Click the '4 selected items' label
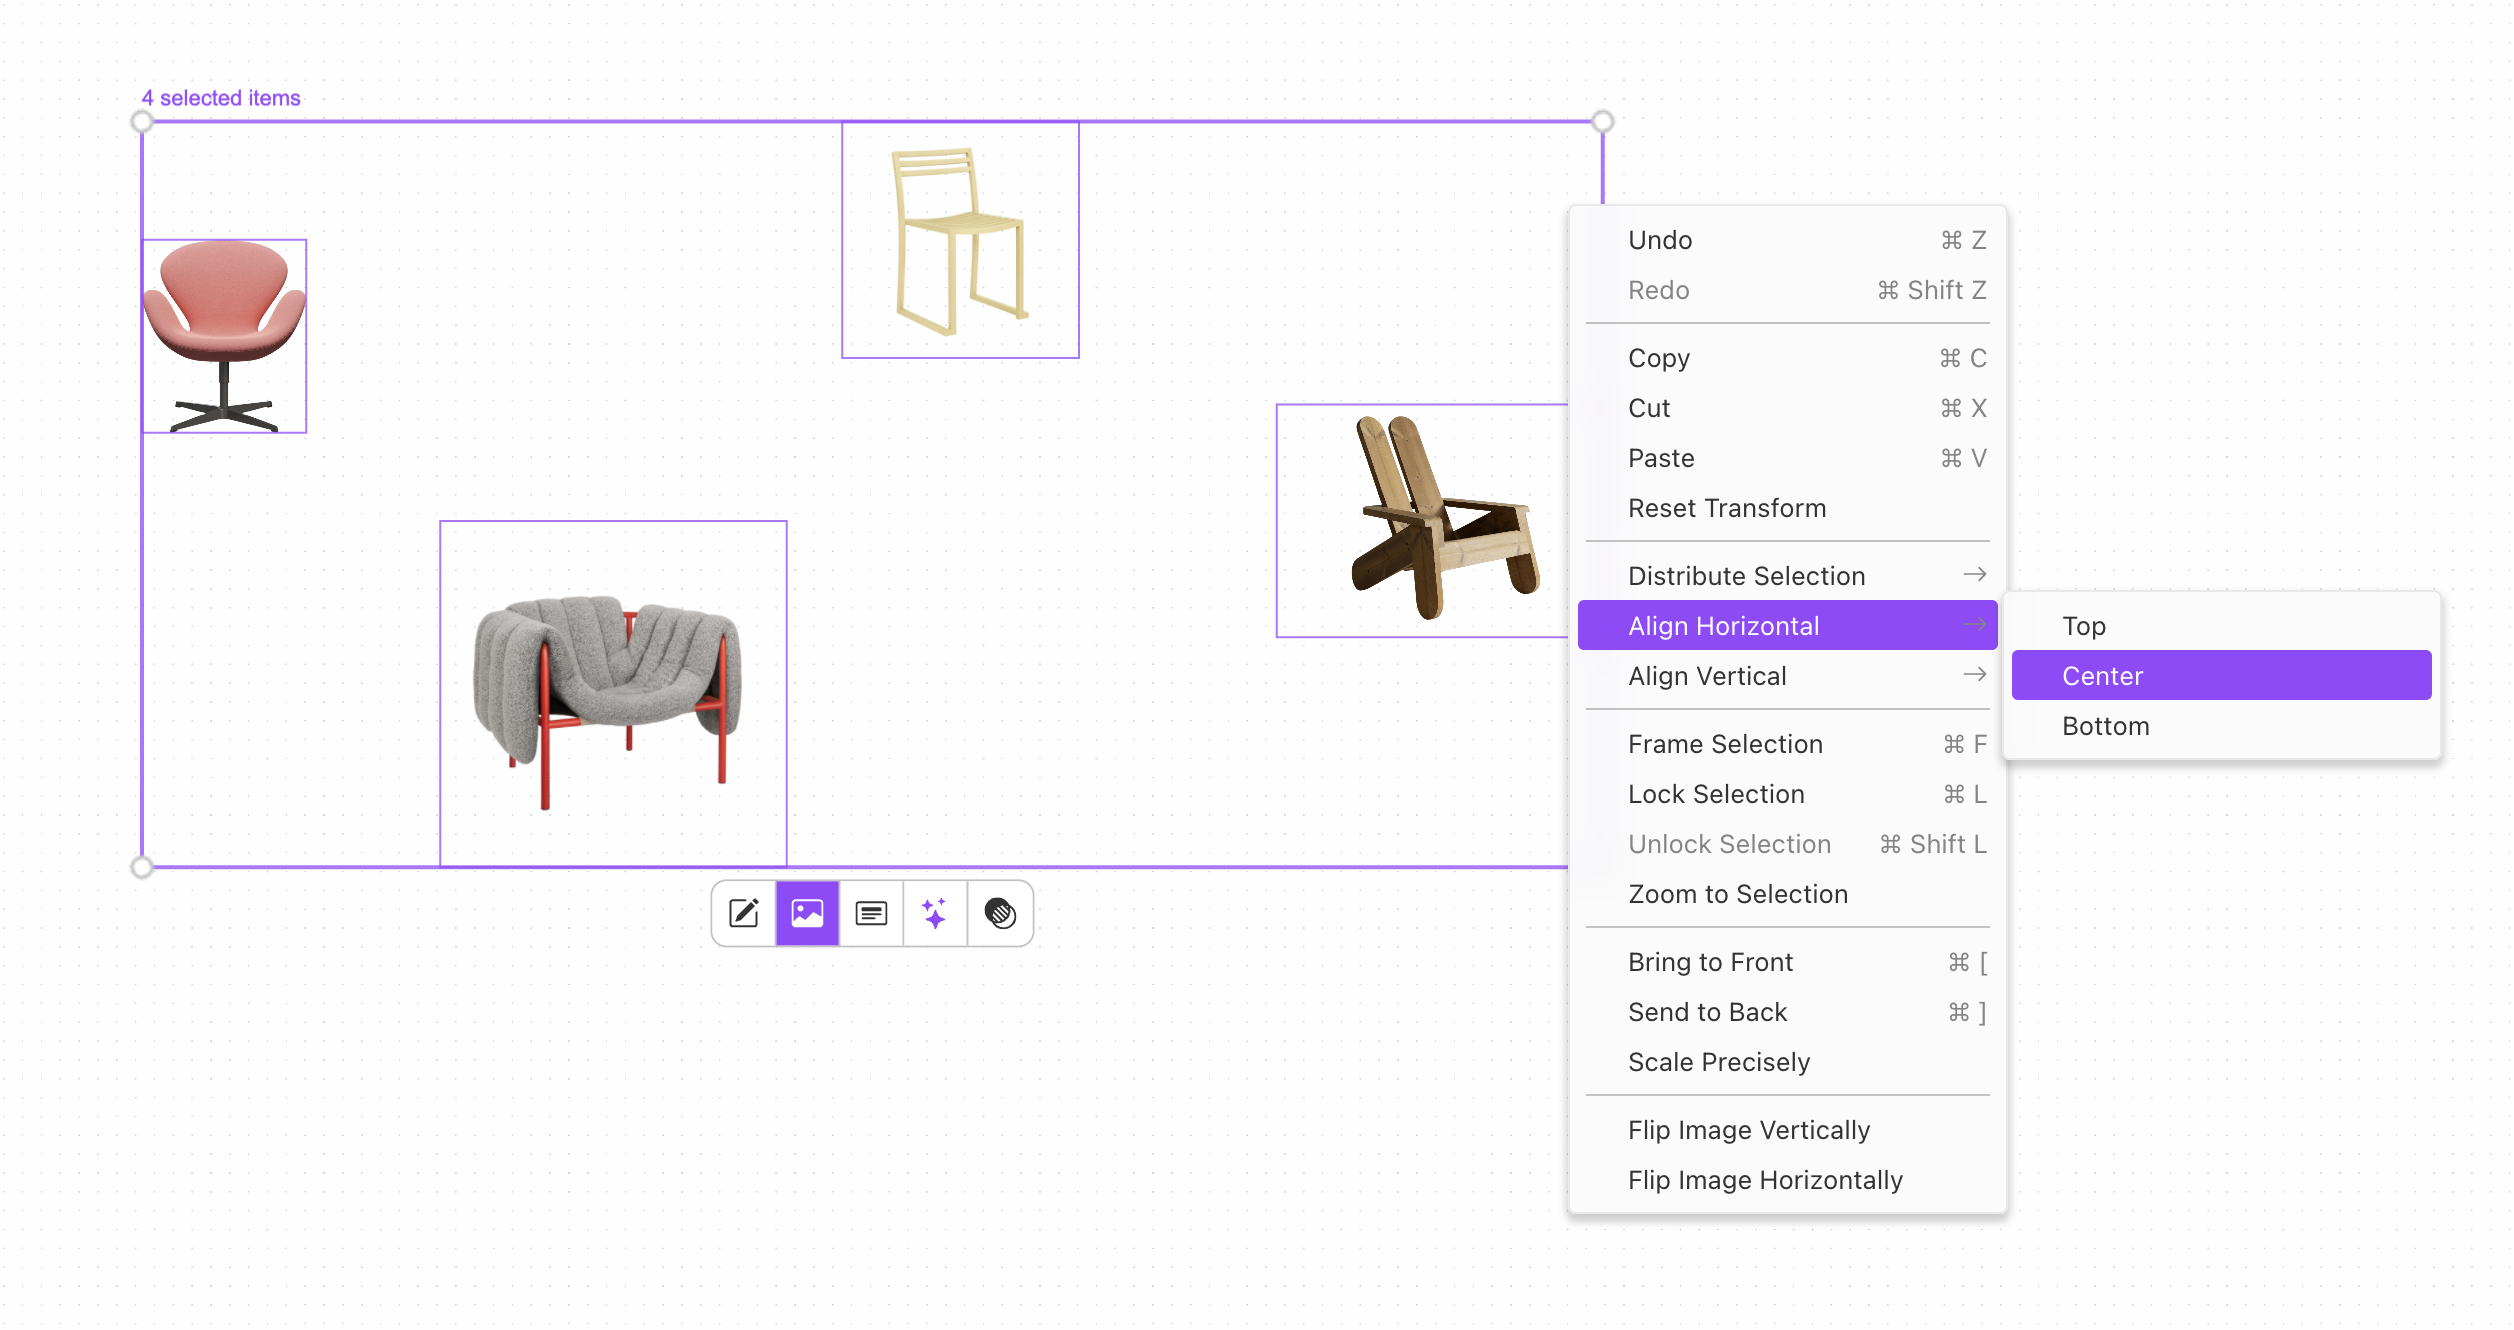2514x1330 pixels. click(x=221, y=98)
